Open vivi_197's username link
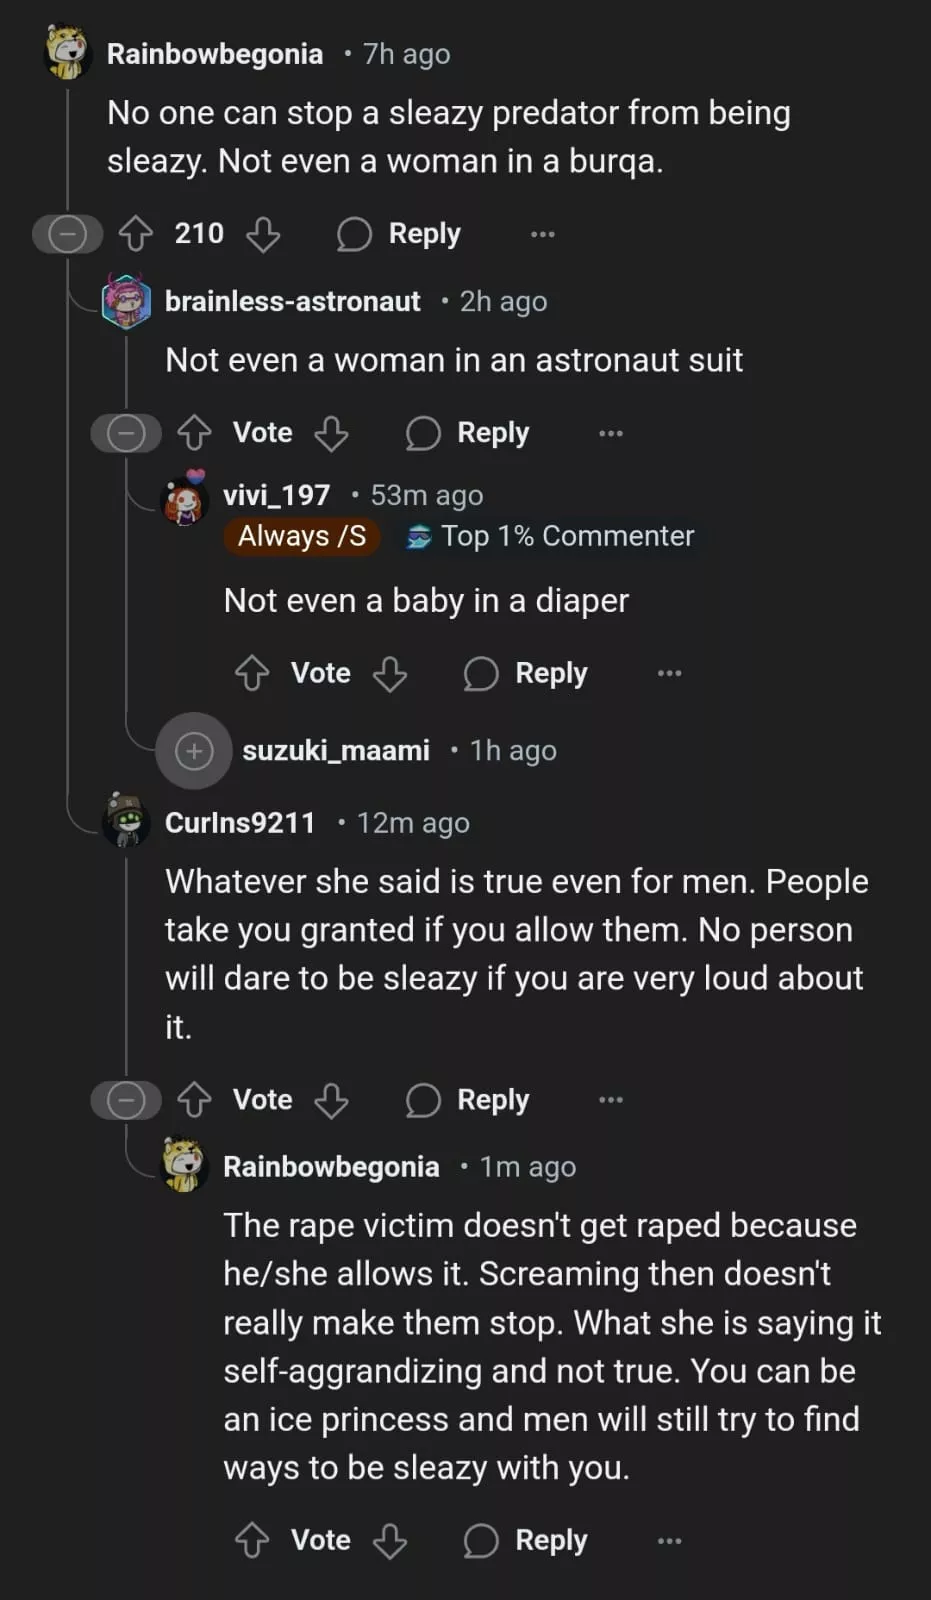Image resolution: width=931 pixels, height=1600 pixels. point(276,495)
